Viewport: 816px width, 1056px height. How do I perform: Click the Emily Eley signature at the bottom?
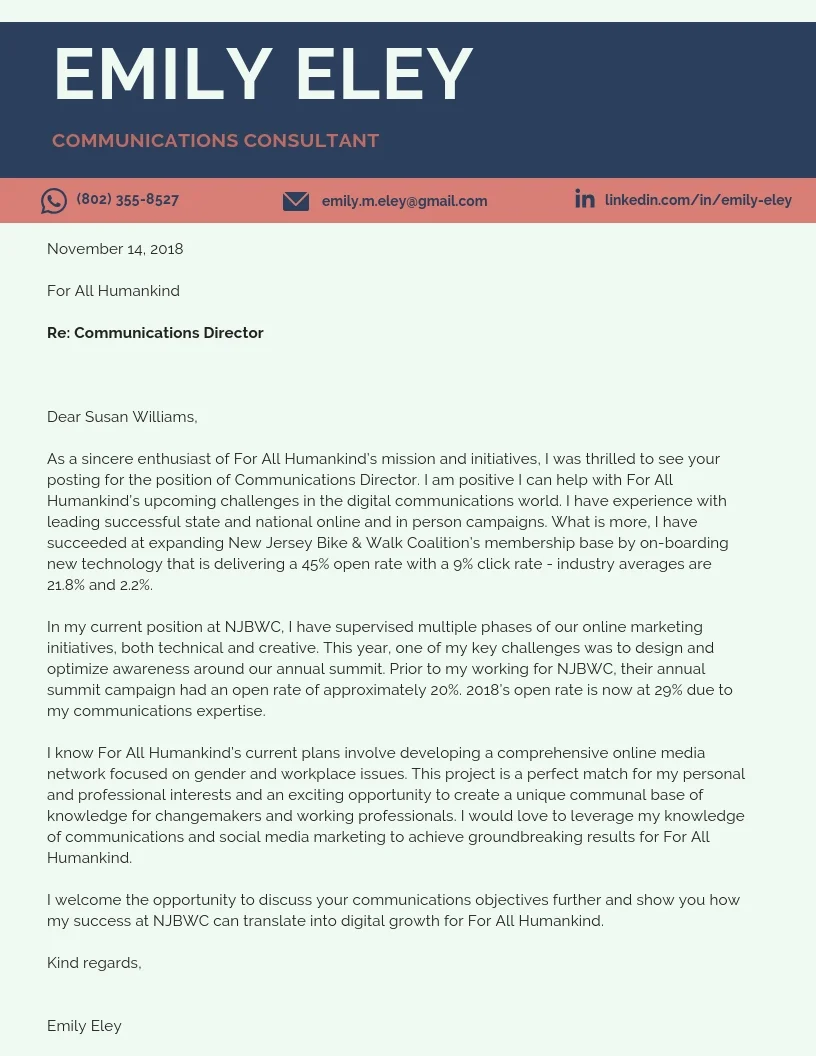click(84, 1026)
